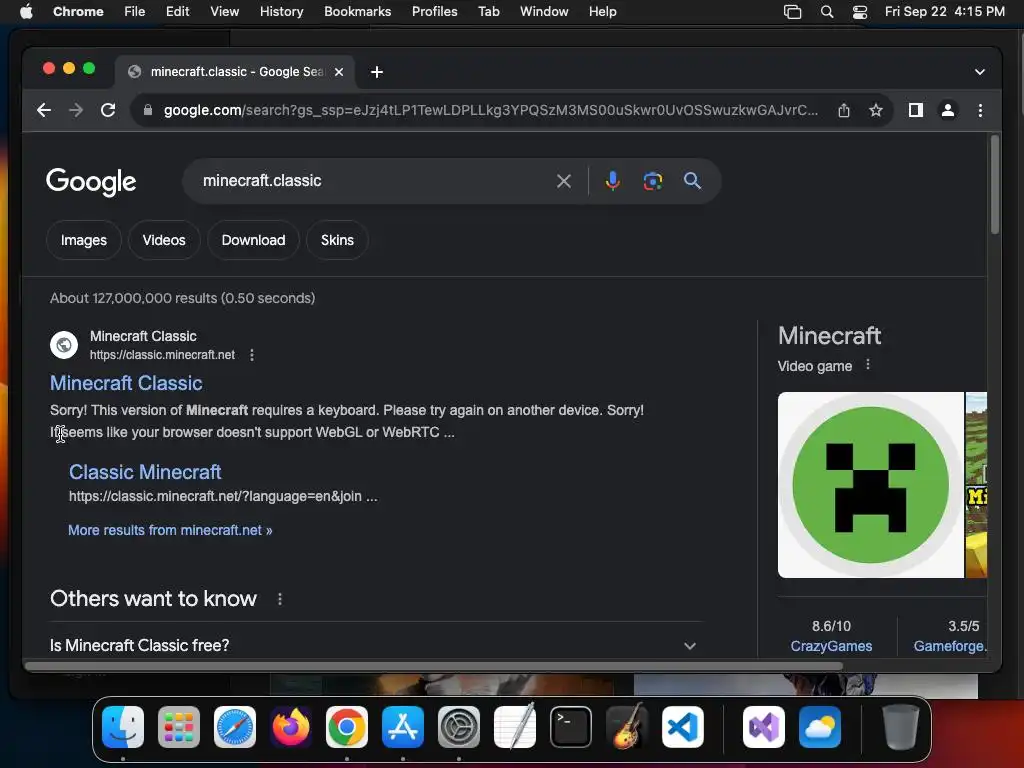This screenshot has width=1024, height=768.
Task: Click the Creeper face Minecraft thumbnail
Action: click(x=871, y=485)
